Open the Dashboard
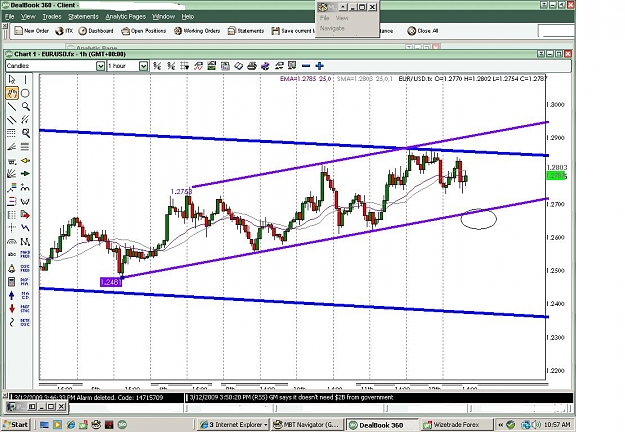Viewport: 625px width, 432px height. click(96, 31)
